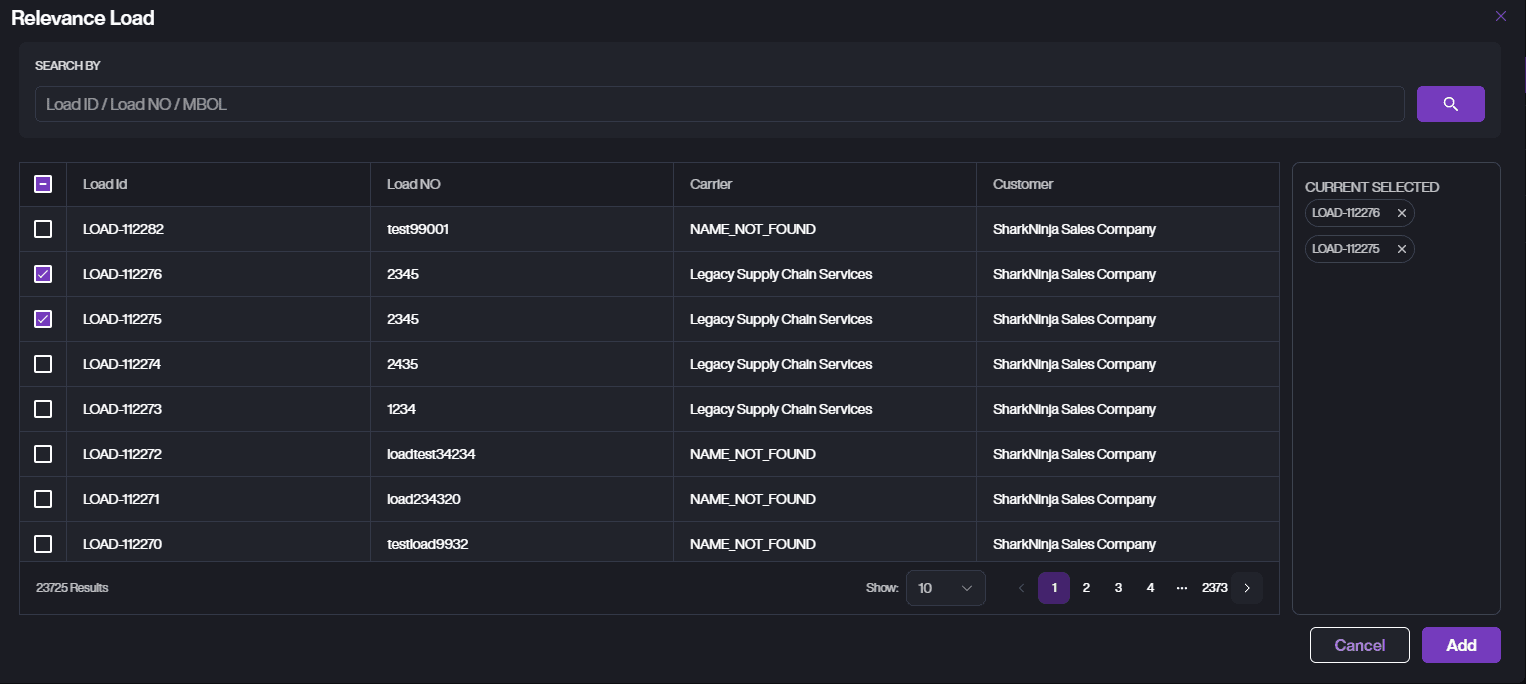Close the Relevance Load dialog
Image resolution: width=1526 pixels, height=684 pixels.
pyautogui.click(x=1500, y=16)
